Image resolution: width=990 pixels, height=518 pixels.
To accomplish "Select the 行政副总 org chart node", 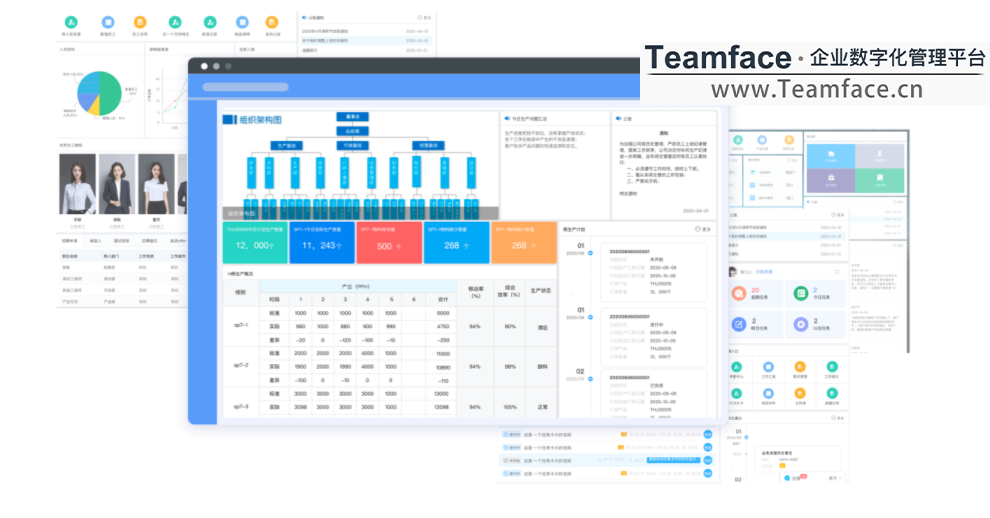I will click(x=352, y=145).
